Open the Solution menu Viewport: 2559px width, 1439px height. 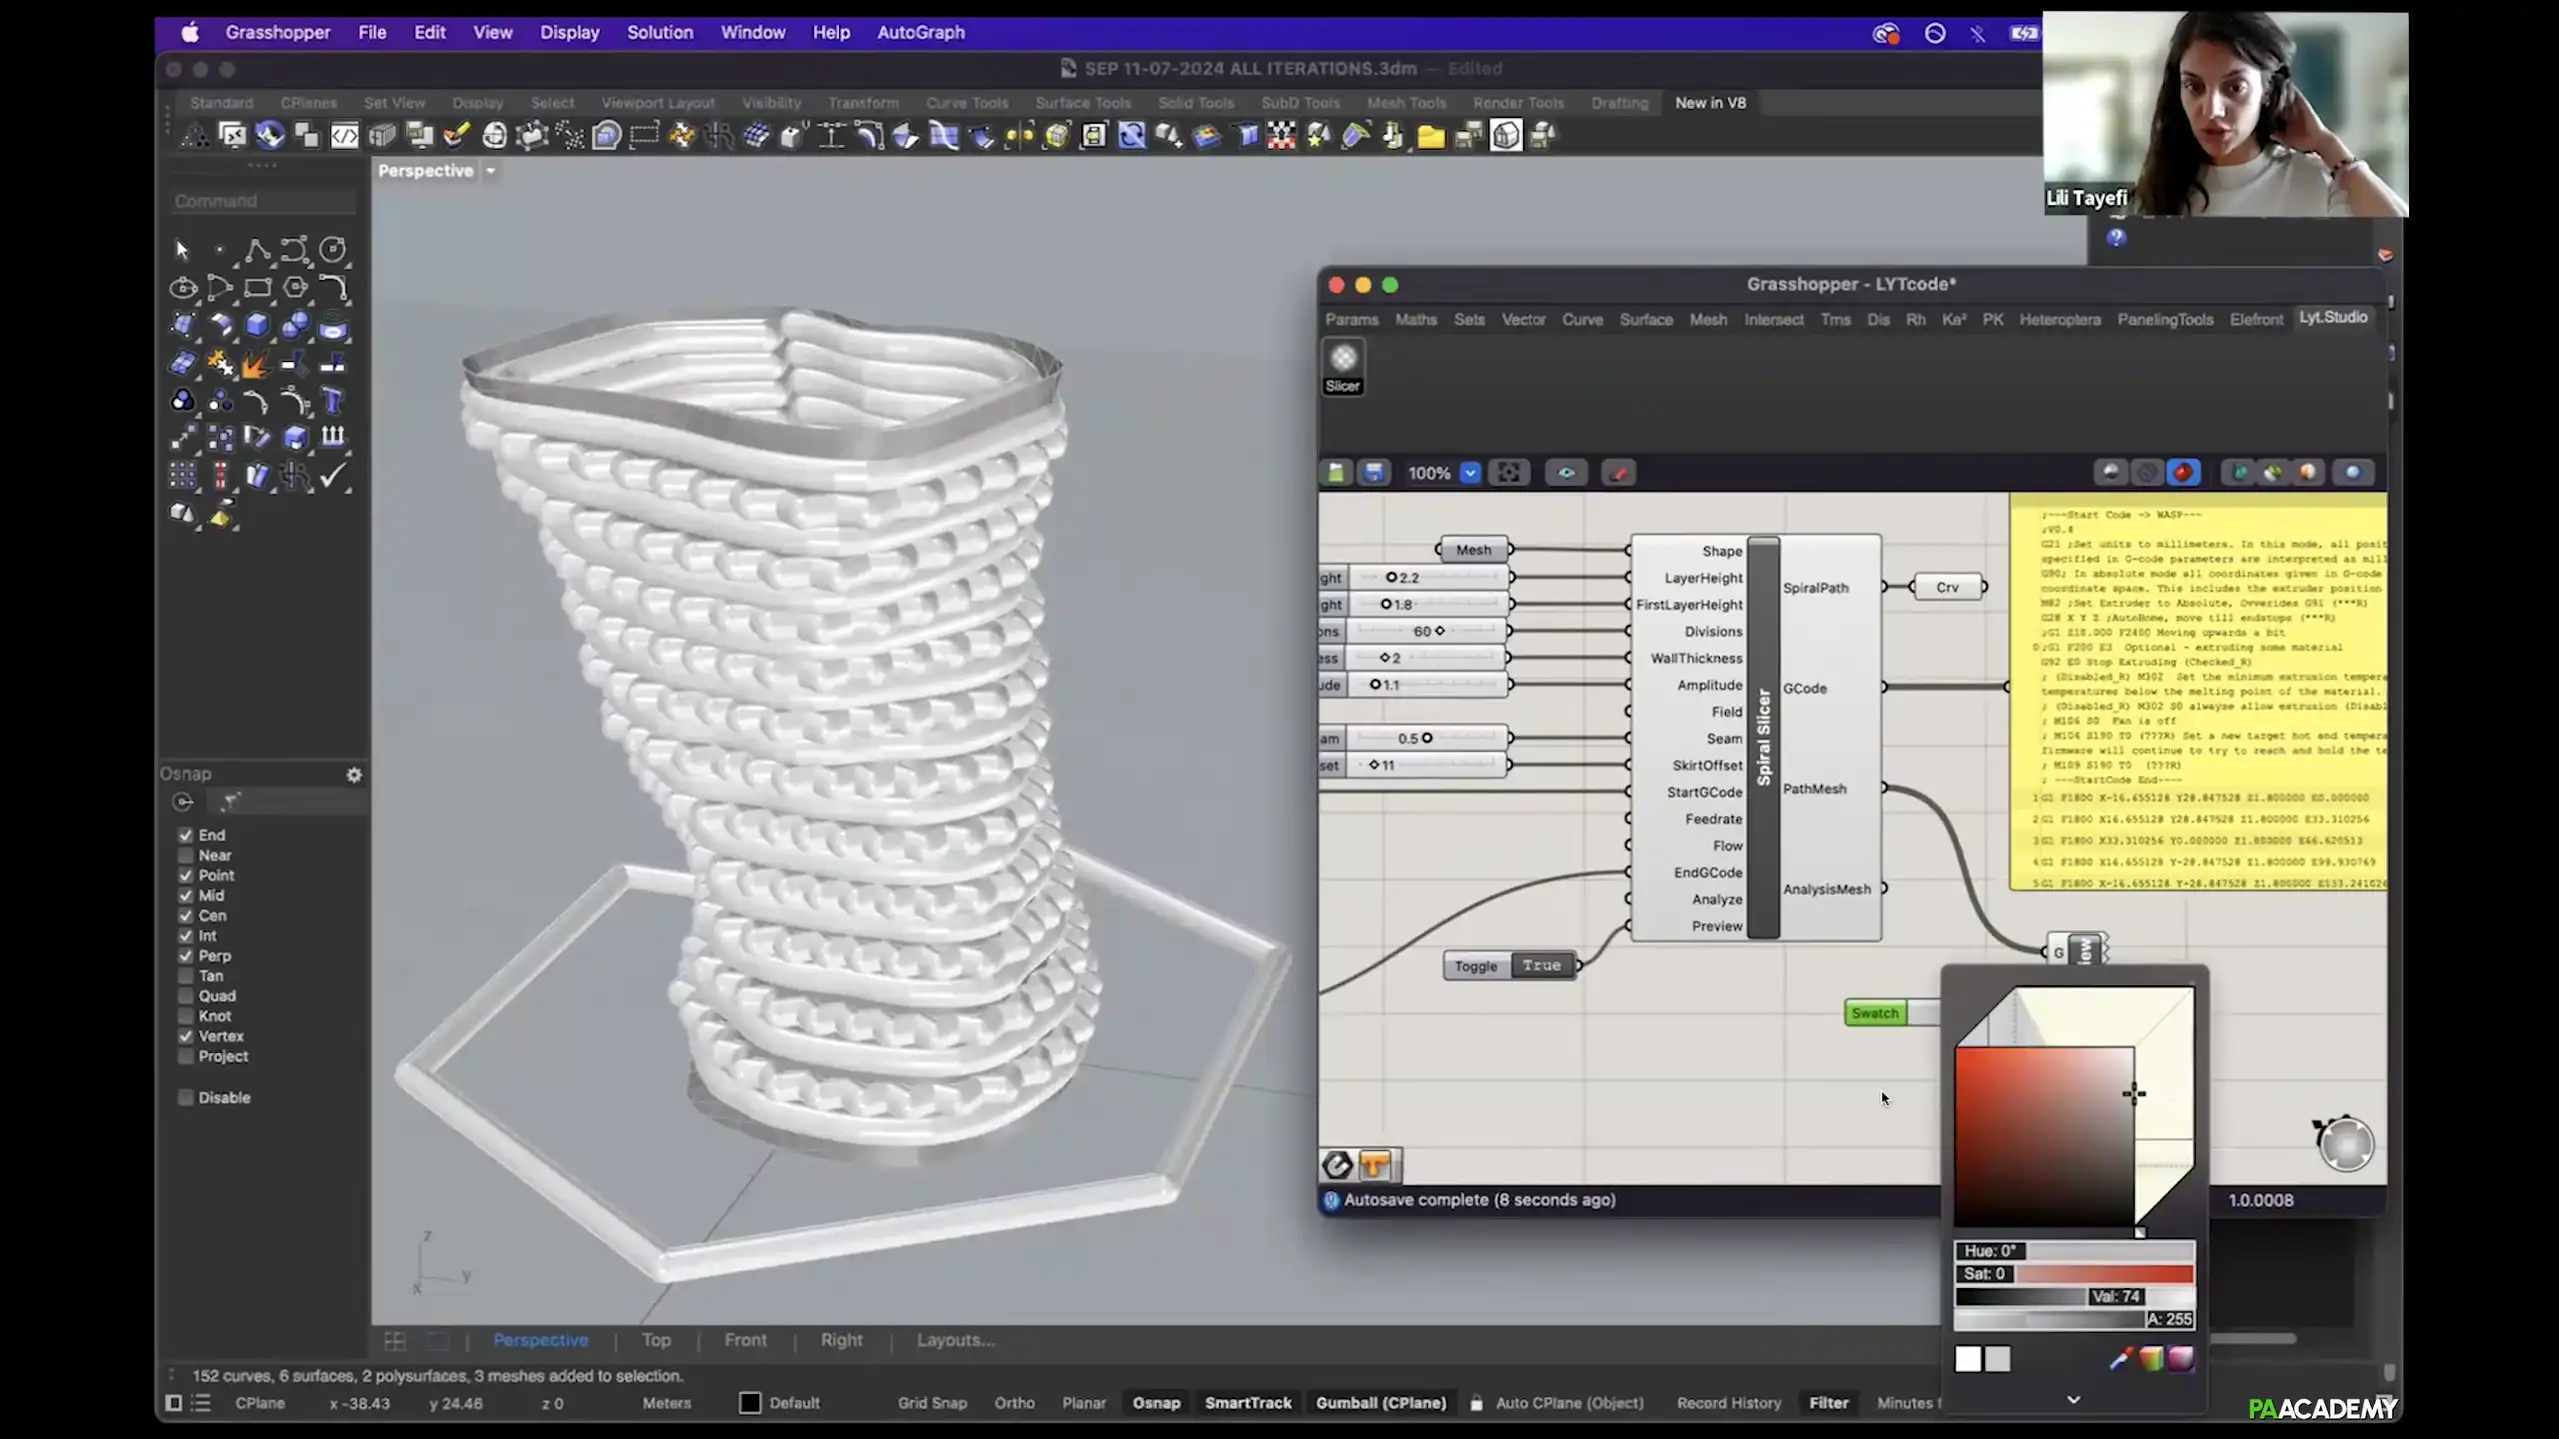pos(659,32)
